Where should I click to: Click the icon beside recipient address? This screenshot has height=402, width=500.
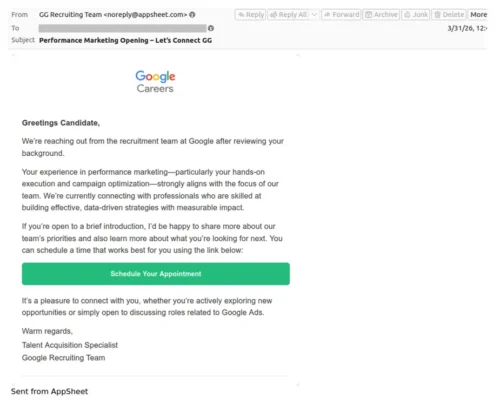pyautogui.click(x=211, y=28)
